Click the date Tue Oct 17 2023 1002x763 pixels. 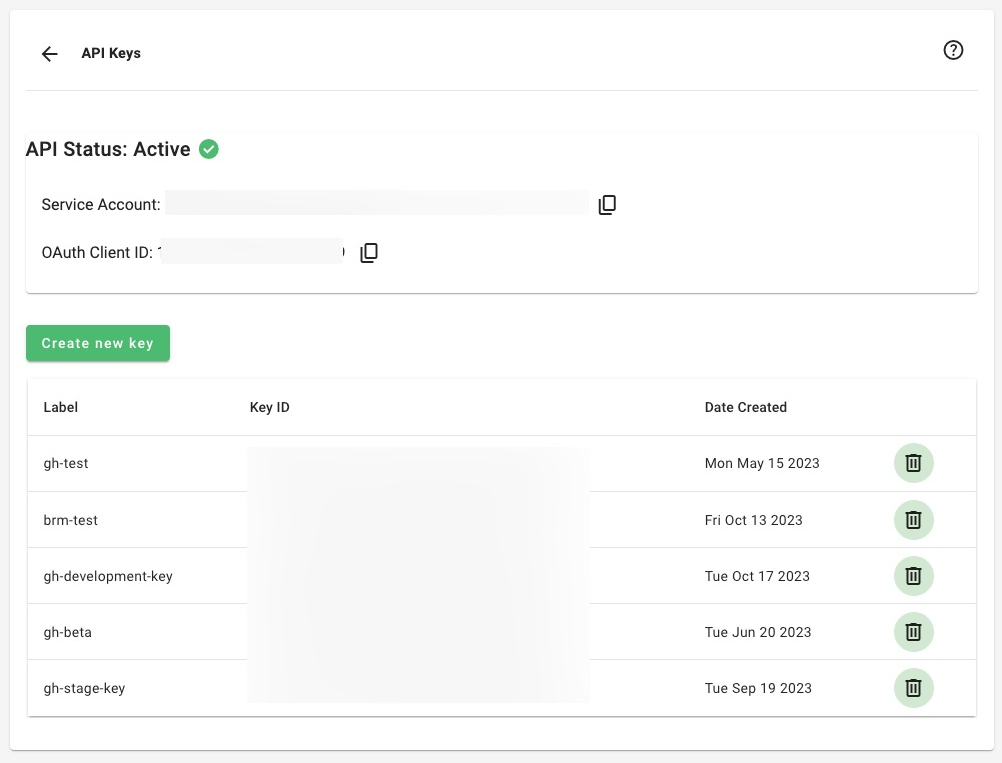click(757, 576)
